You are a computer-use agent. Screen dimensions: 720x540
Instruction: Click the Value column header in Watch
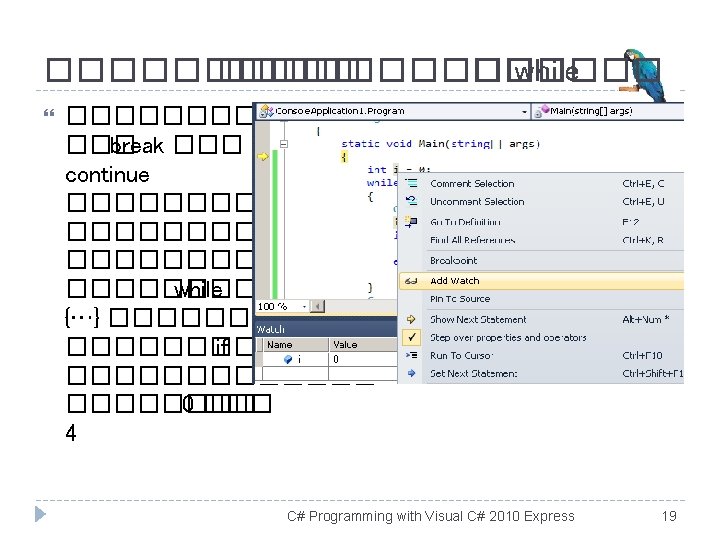363,344
